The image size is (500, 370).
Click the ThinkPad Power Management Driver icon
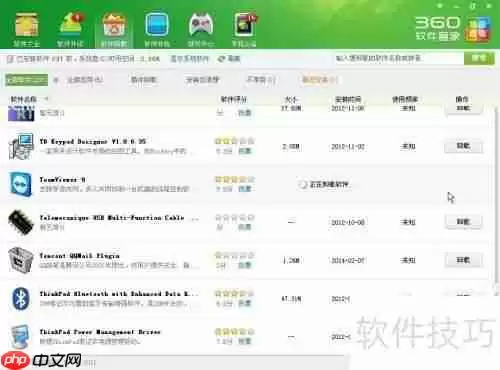click(x=20, y=336)
